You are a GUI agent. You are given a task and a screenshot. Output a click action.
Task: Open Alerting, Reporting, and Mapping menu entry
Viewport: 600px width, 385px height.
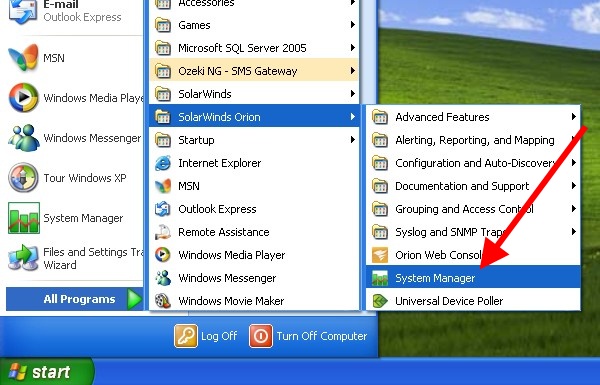pyautogui.click(x=473, y=140)
